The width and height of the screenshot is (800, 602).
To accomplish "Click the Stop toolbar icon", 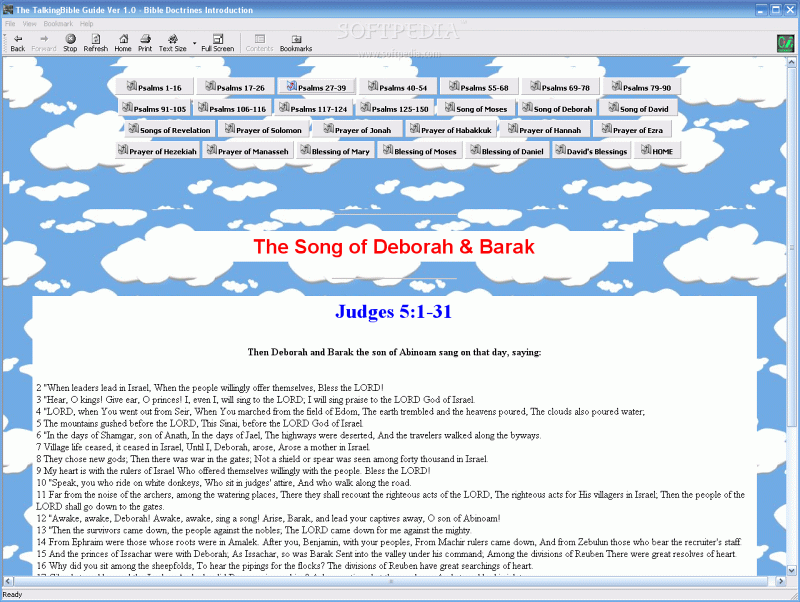I will click(x=70, y=43).
